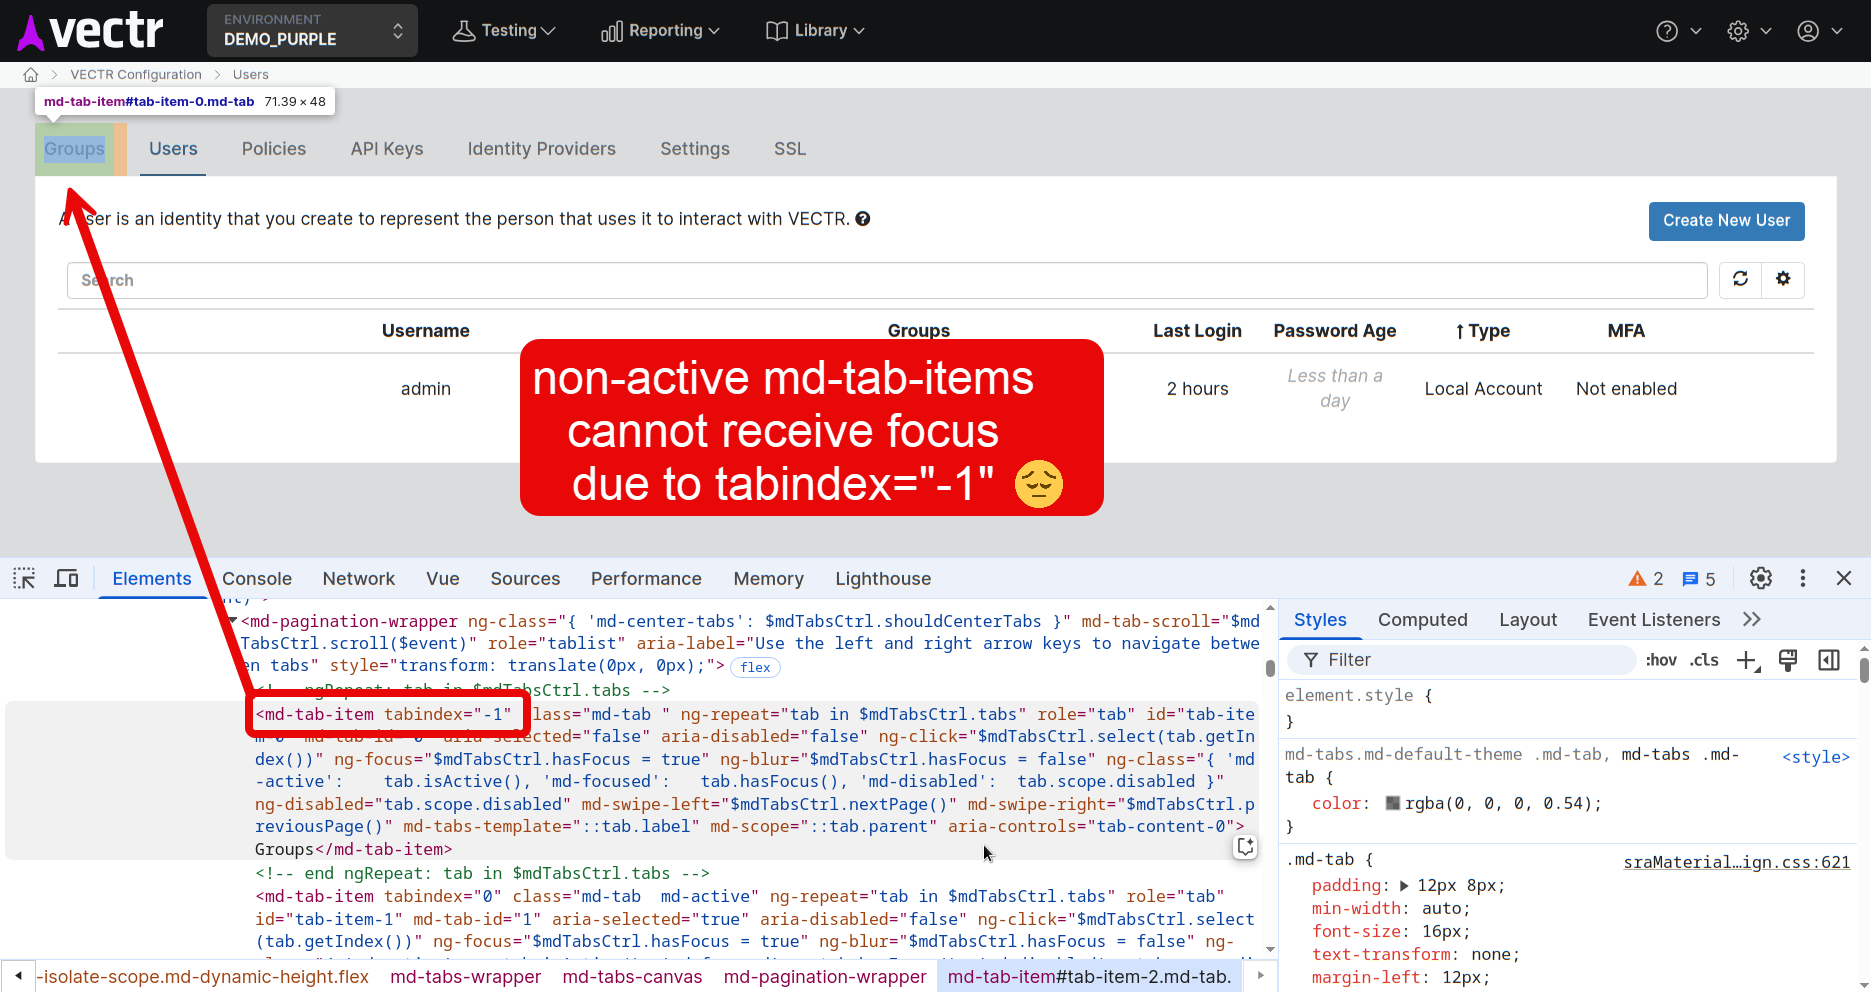Viewport: 1871px width, 992px height.
Task: Toggle the .cls element classes panel
Action: [x=1704, y=660]
